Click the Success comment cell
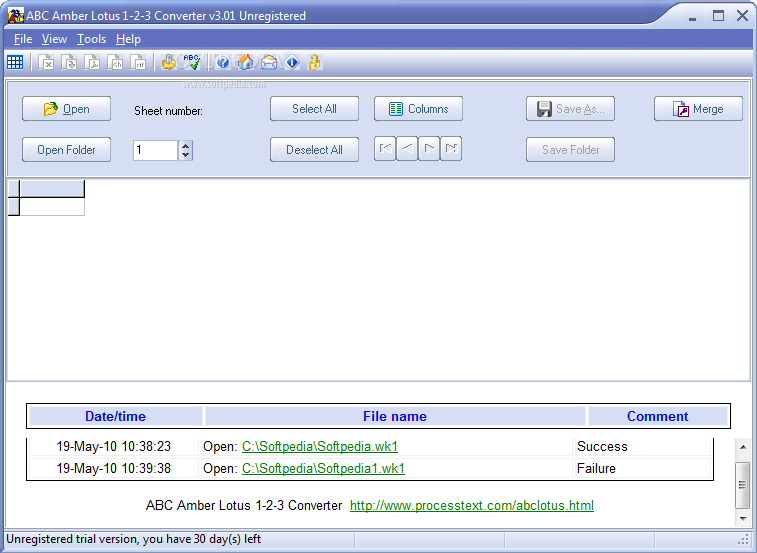The width and height of the screenshot is (757, 553). pyautogui.click(x=644, y=446)
